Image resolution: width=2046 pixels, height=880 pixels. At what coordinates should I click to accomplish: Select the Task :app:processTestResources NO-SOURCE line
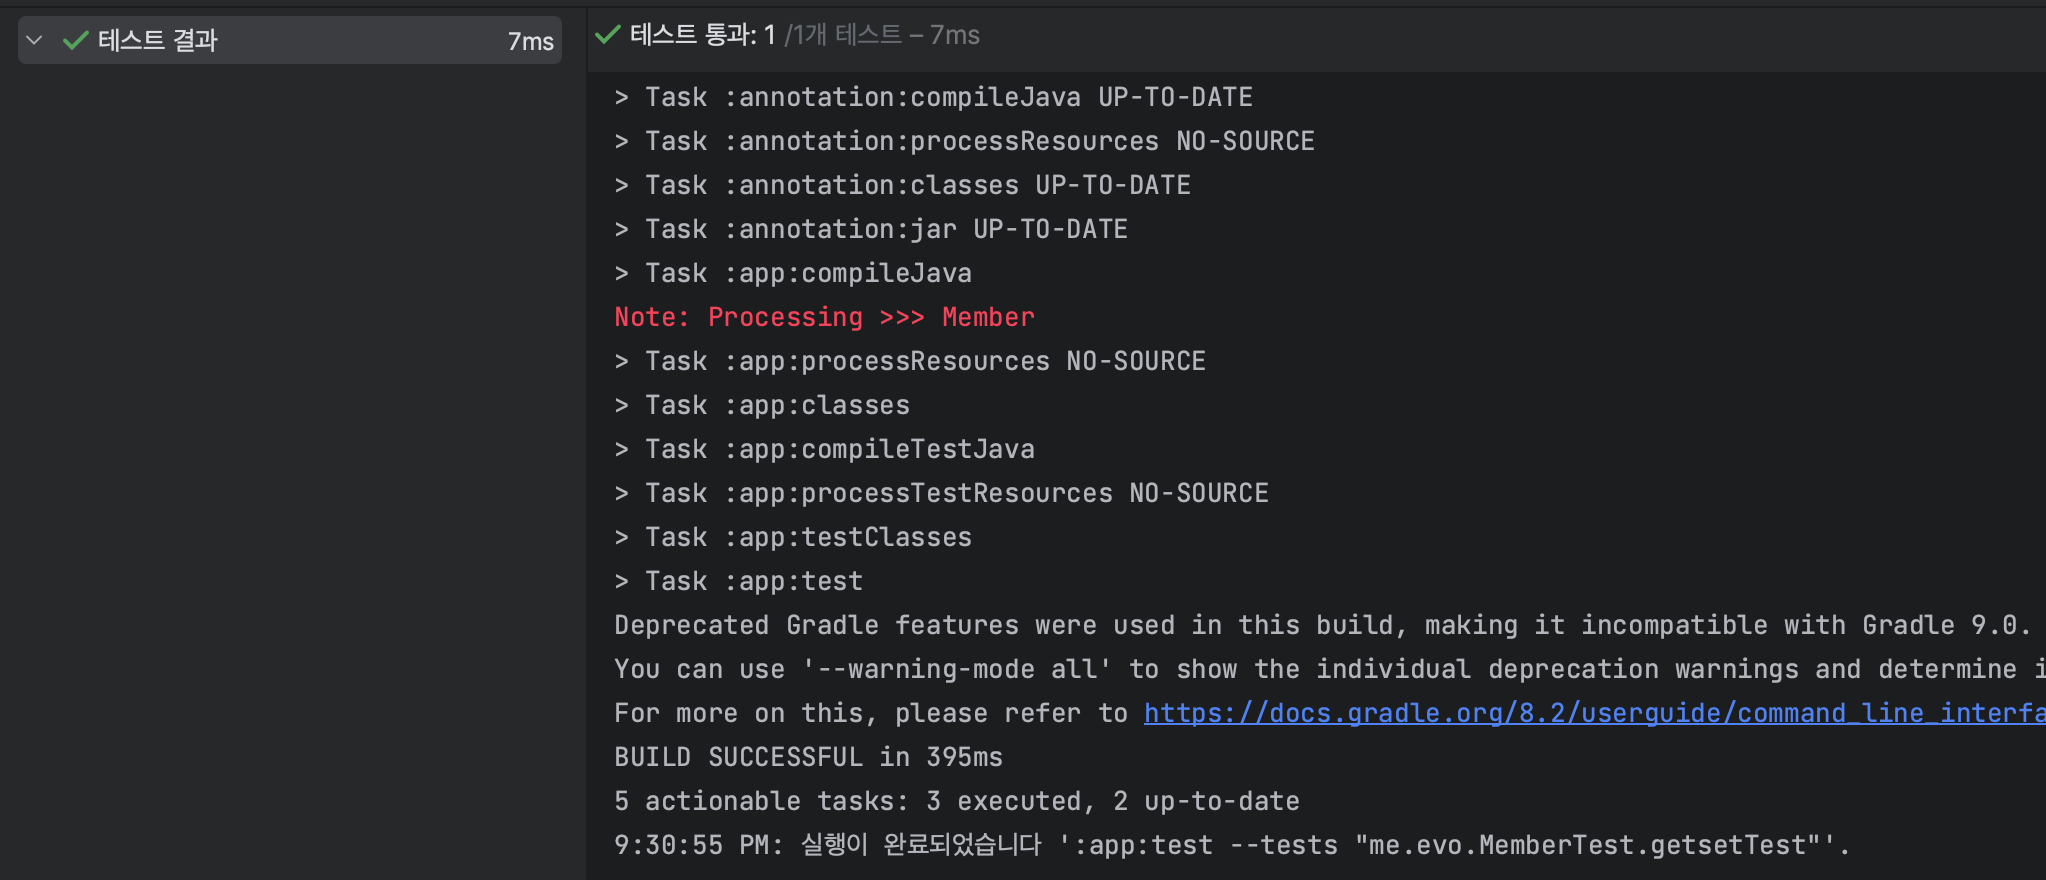[x=941, y=493]
